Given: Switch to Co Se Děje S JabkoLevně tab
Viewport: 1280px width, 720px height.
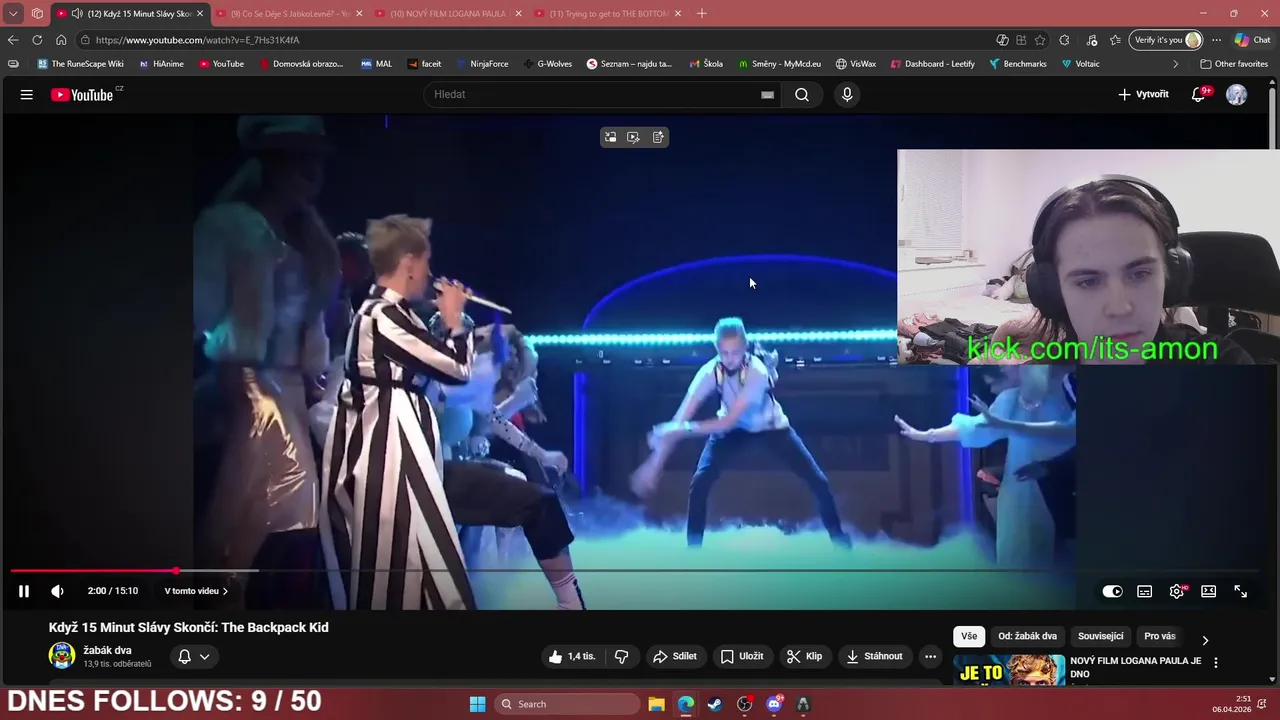Looking at the screenshot, I should click(x=290, y=14).
